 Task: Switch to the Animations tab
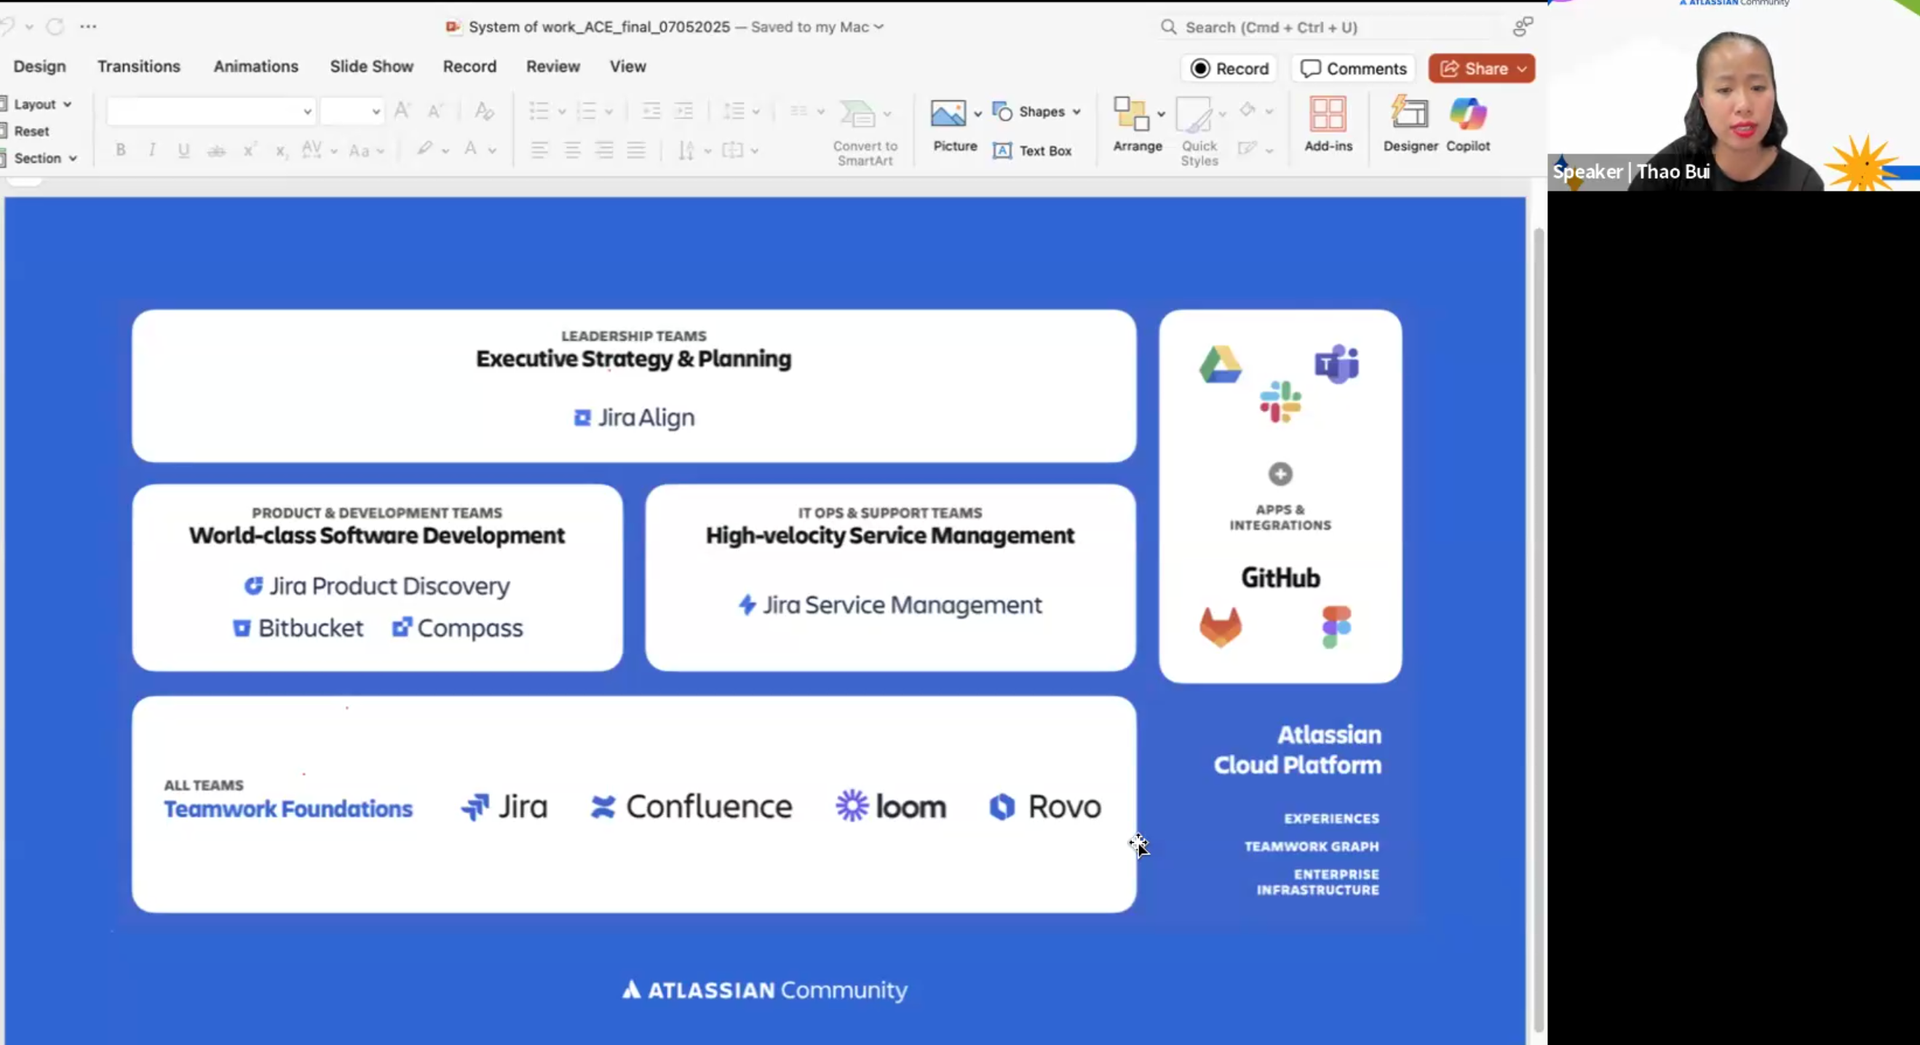[x=256, y=66]
